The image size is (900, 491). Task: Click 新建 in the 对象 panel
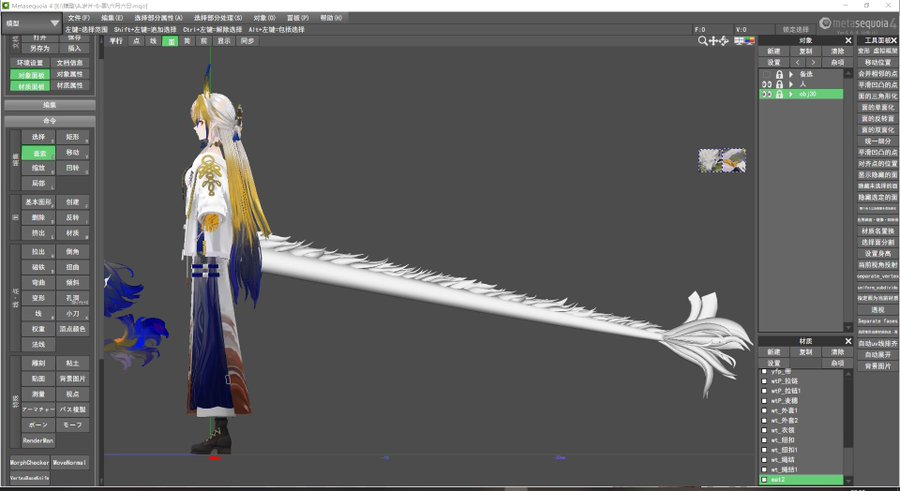point(774,51)
